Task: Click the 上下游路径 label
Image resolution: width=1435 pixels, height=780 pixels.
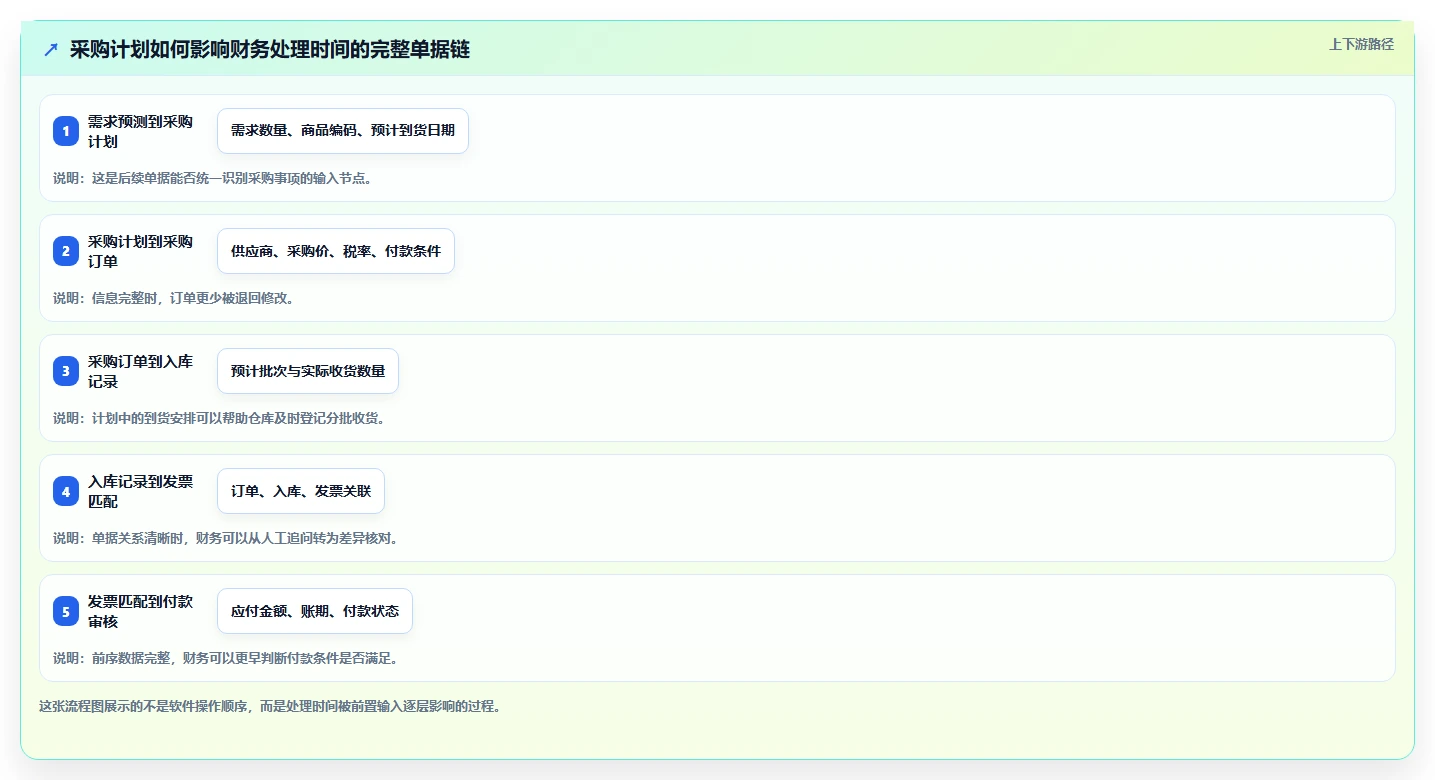Action: pos(1361,44)
